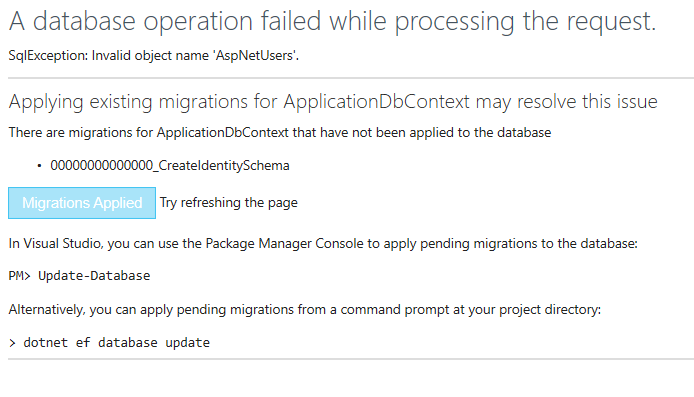Viewport: 694px width, 397px height.
Task: Click the Visual Studio Package Manager Console instruction
Action: 323,243
